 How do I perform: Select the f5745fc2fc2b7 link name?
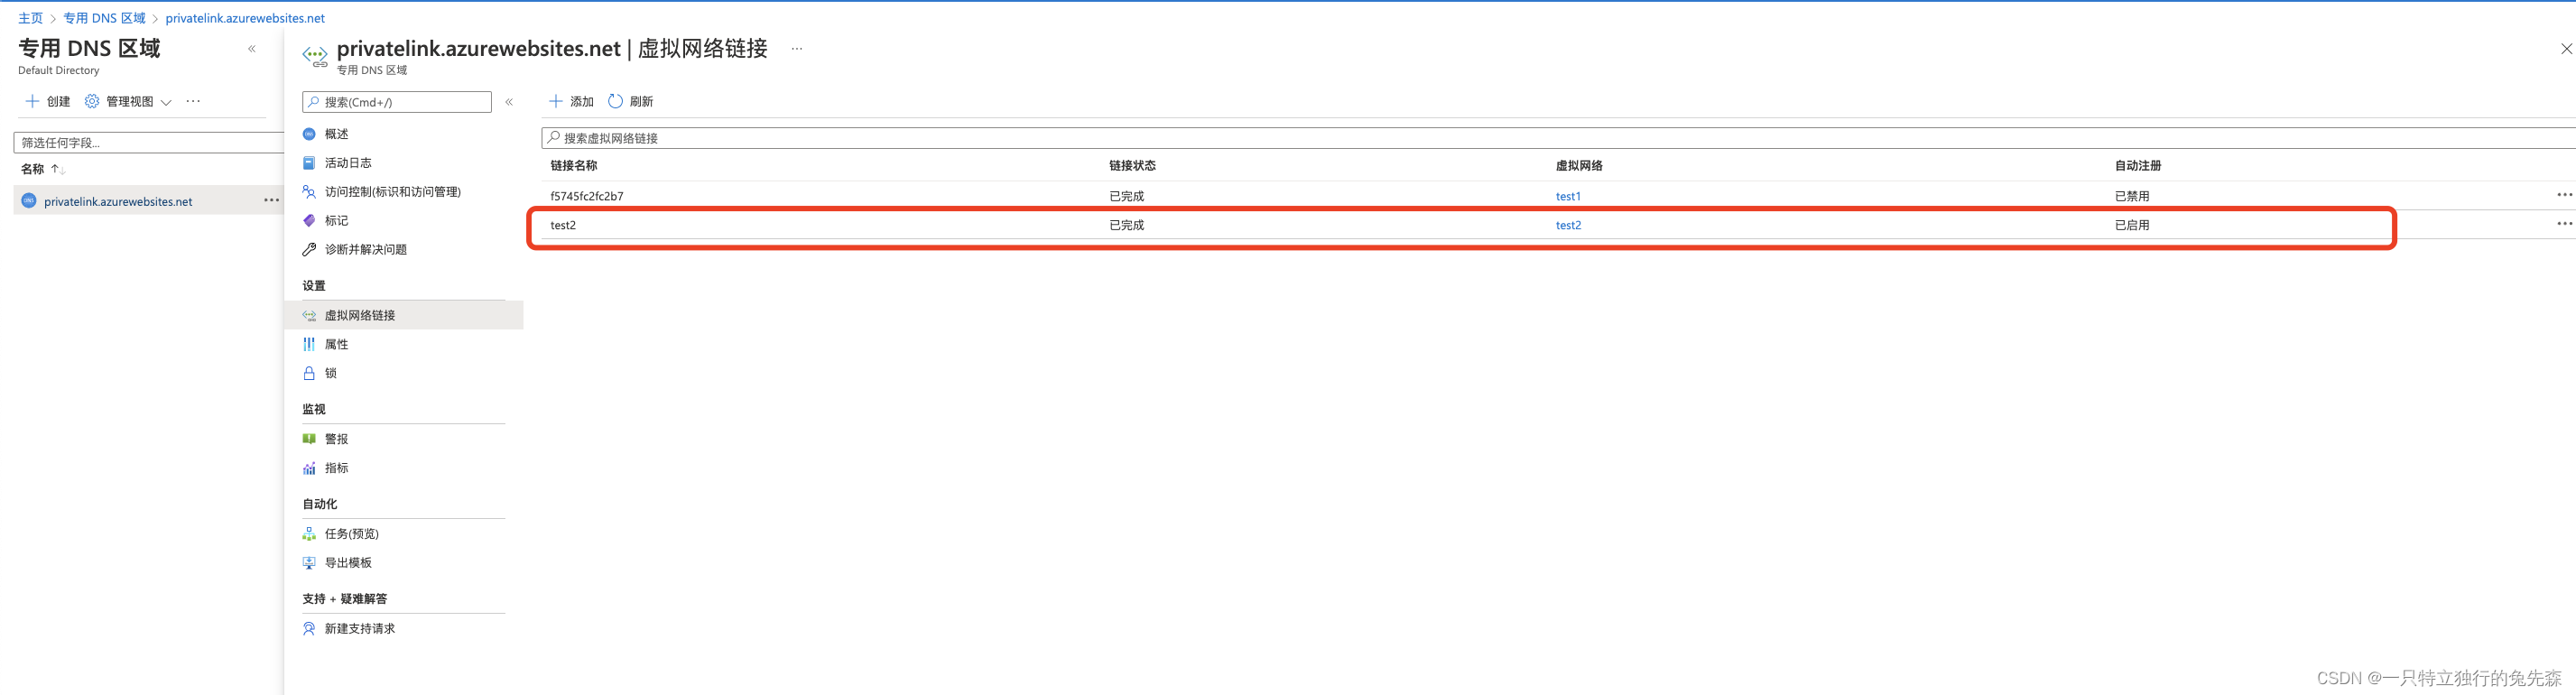pos(587,196)
